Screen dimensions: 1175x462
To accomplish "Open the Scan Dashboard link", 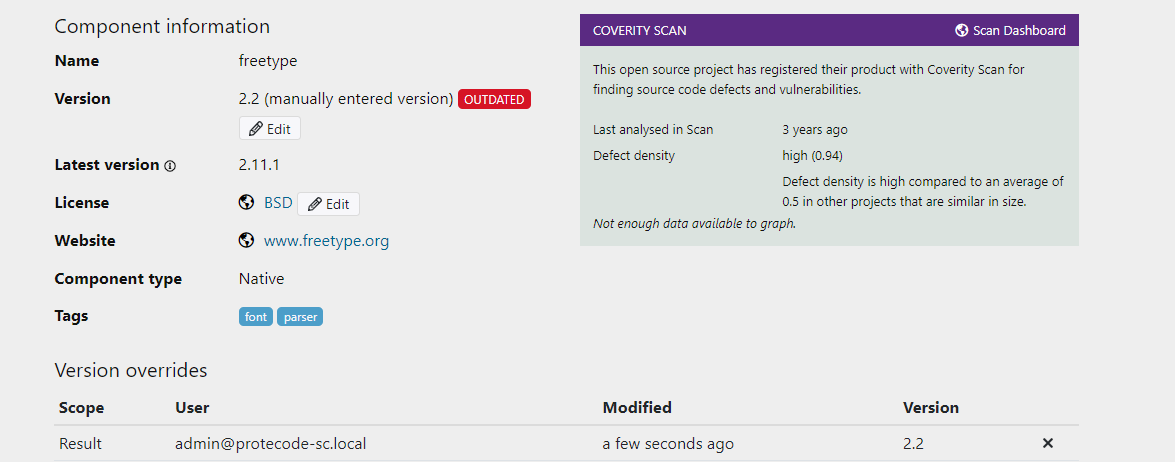I will pyautogui.click(x=1019, y=31).
